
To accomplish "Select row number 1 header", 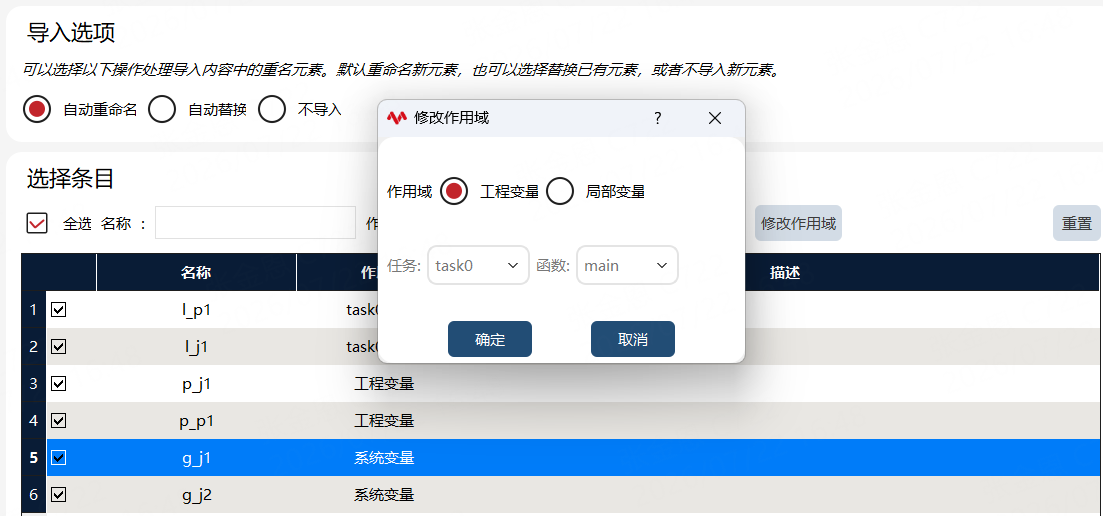I will (34, 309).
